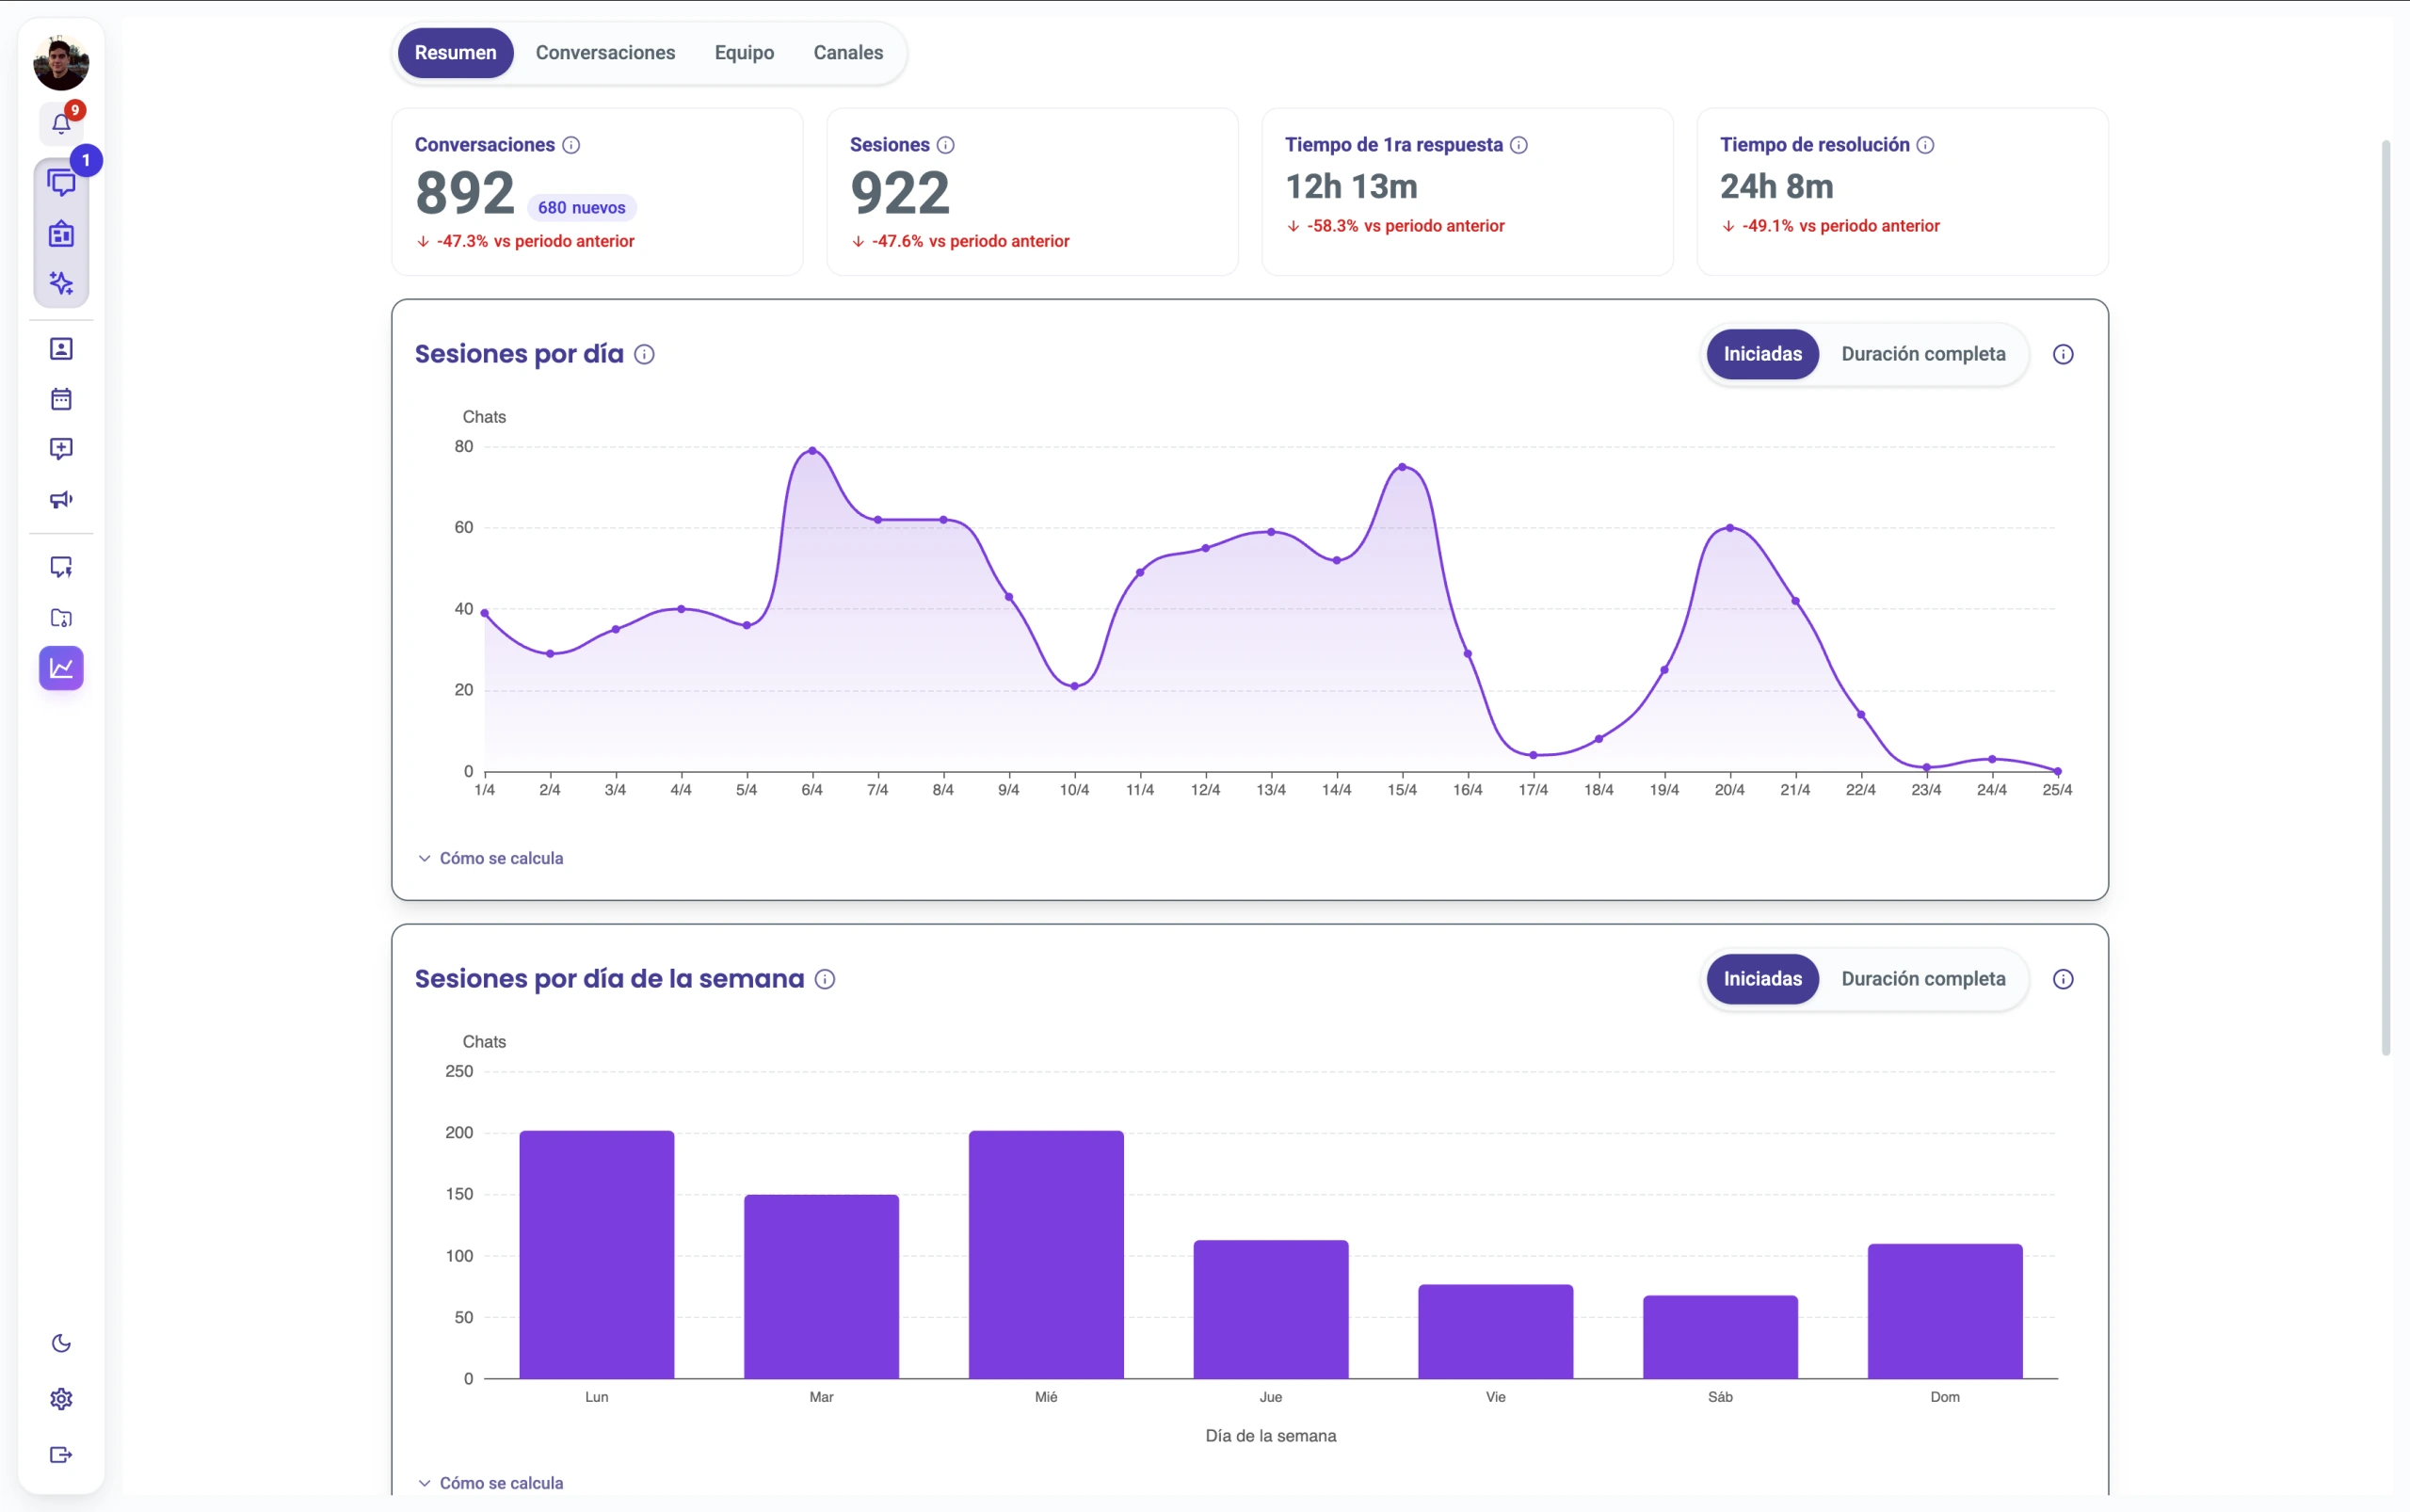Click the page vertical scrollbar
Screen dimensions: 2410x1512
[x=2386, y=598]
